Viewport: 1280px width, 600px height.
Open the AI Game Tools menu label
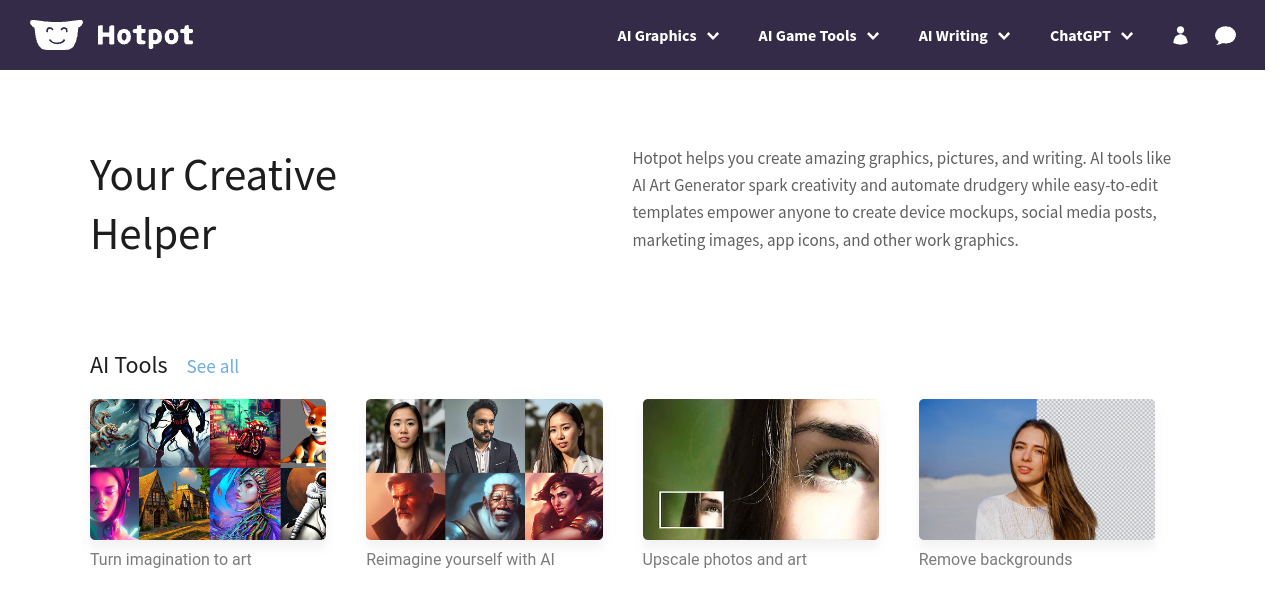[x=807, y=36]
